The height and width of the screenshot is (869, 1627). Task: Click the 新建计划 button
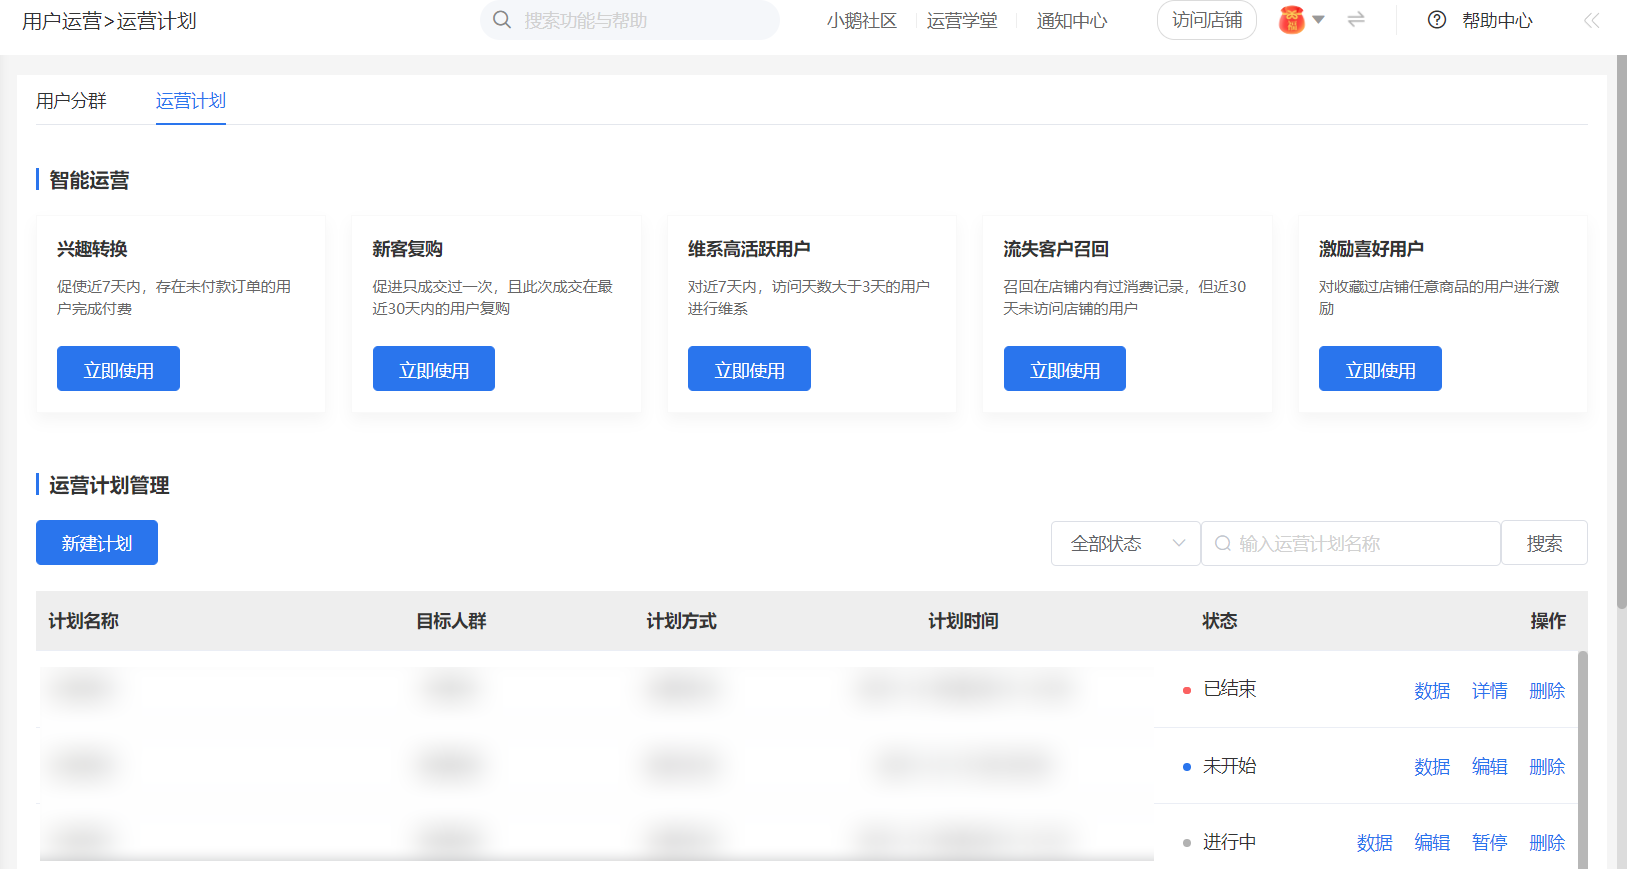97,543
